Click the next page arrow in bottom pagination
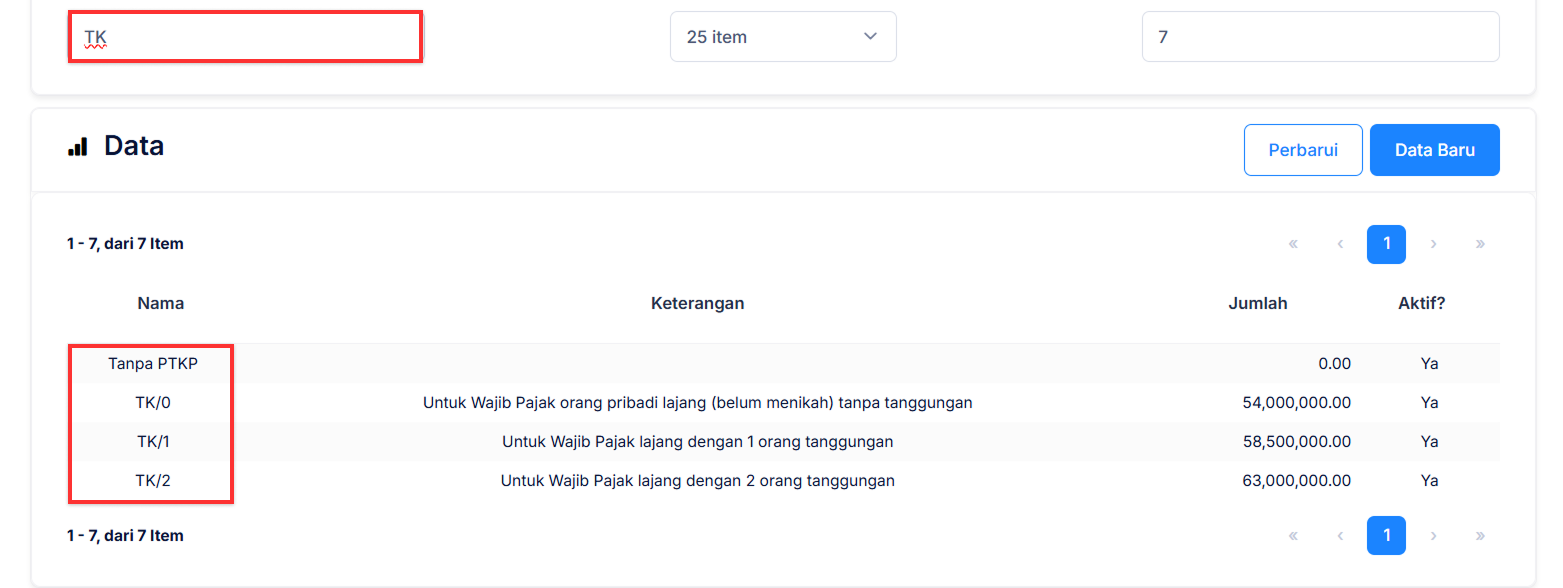 coord(1434,535)
